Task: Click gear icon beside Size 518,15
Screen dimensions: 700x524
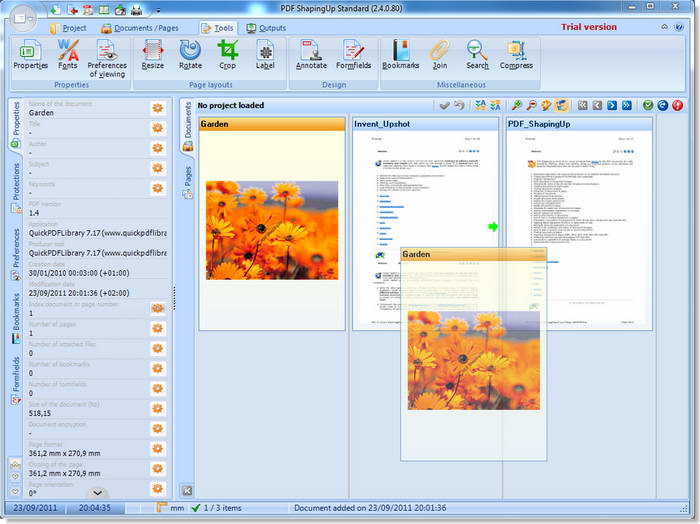Action: pos(157,408)
